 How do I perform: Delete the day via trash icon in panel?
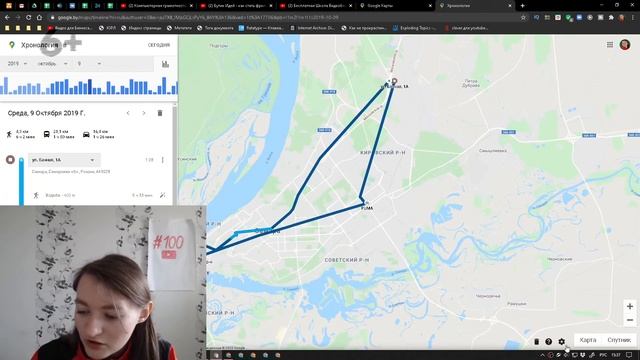[160, 113]
